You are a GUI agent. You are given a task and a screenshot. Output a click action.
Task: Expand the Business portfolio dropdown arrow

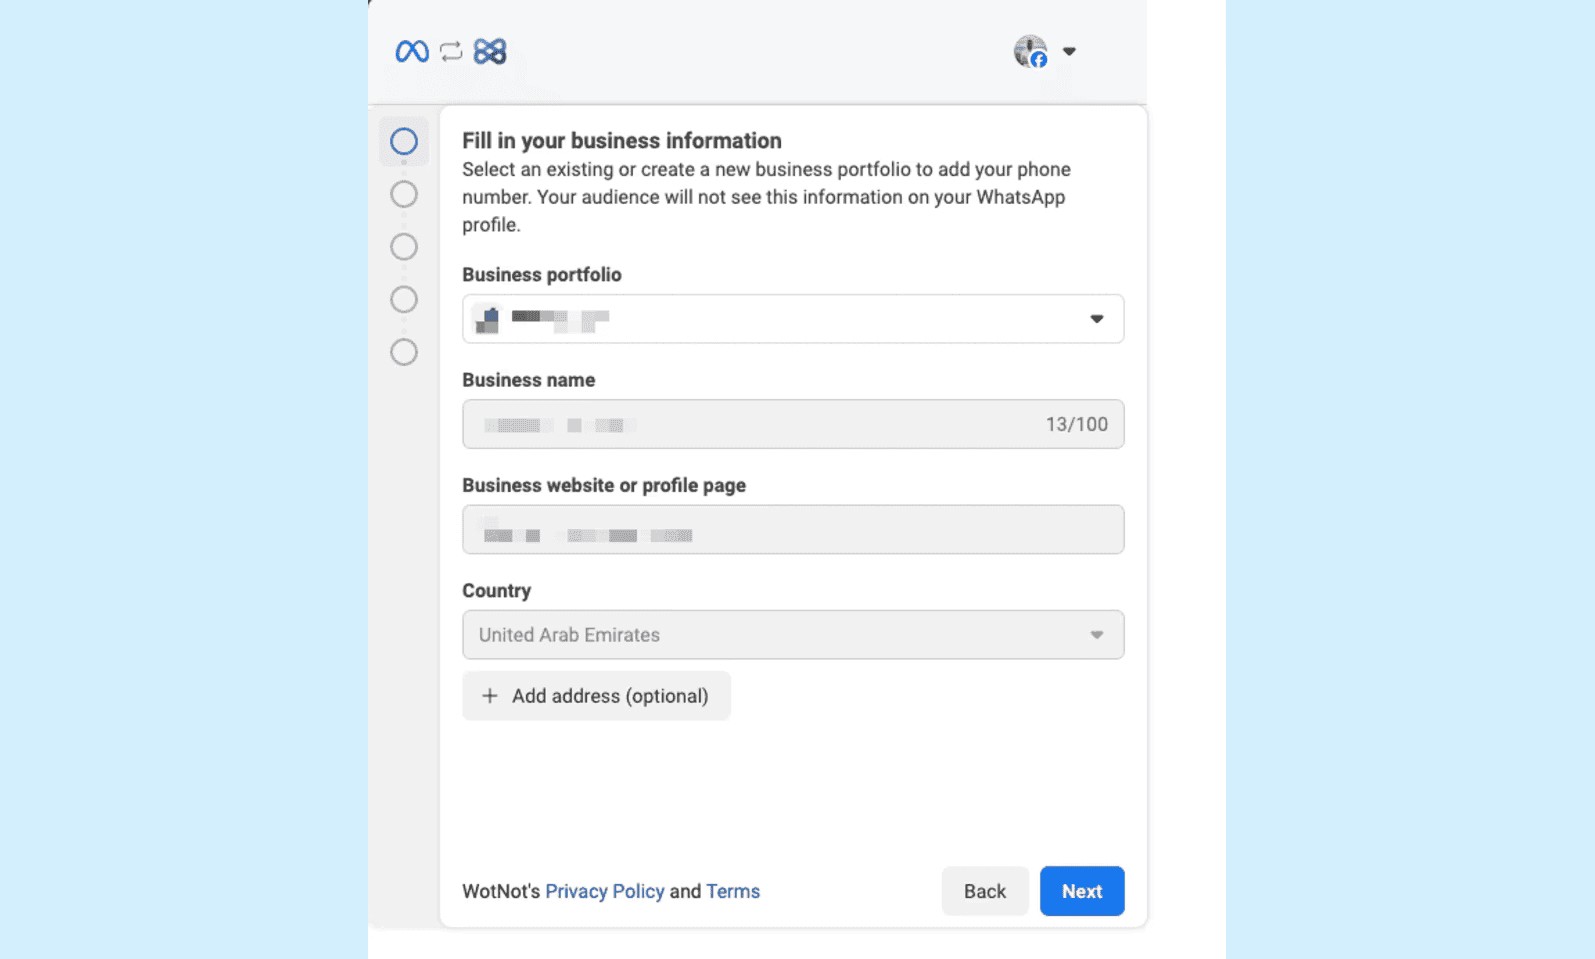click(1097, 319)
